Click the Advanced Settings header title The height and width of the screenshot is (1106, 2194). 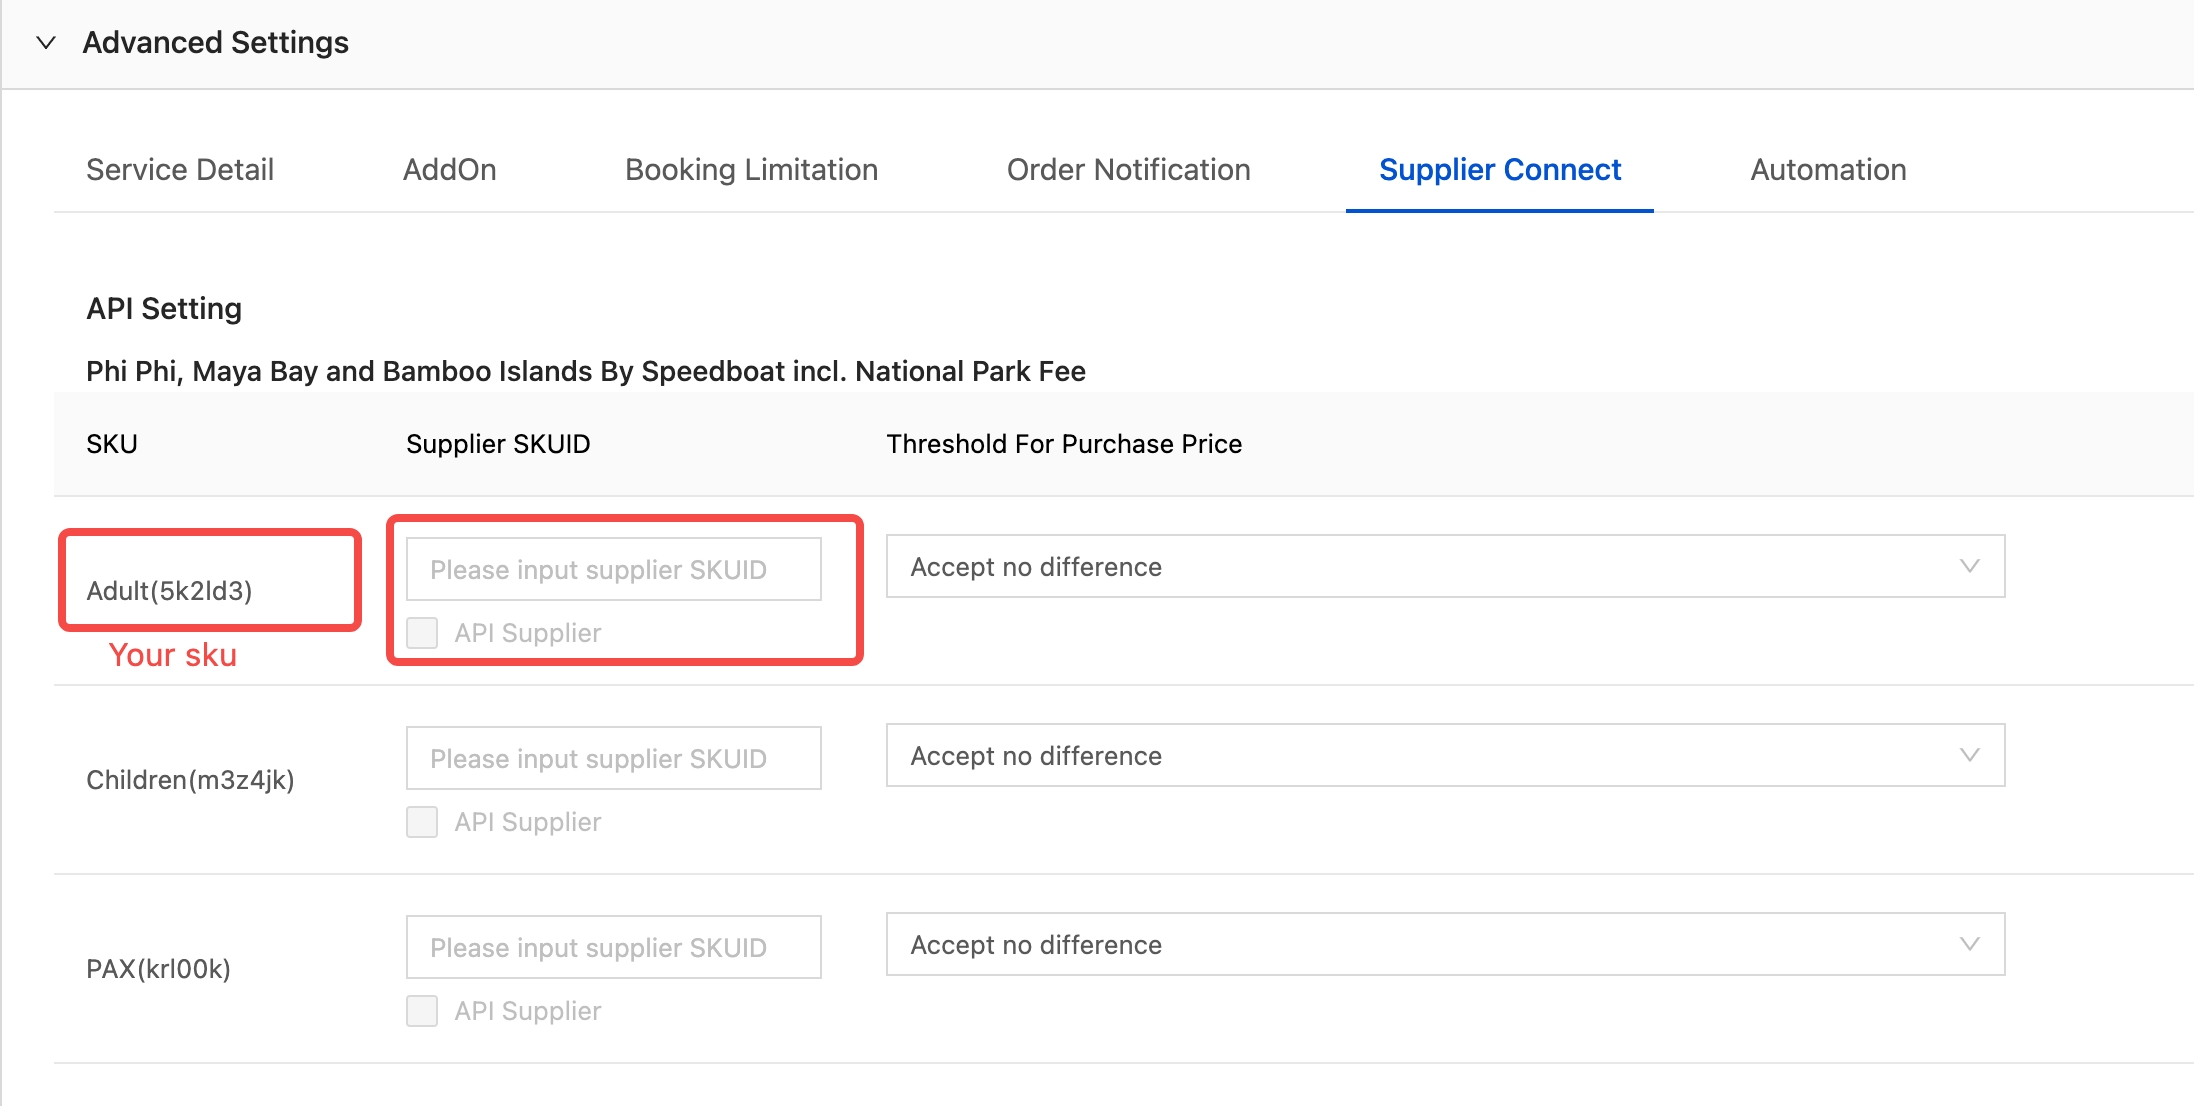pyautogui.click(x=215, y=43)
